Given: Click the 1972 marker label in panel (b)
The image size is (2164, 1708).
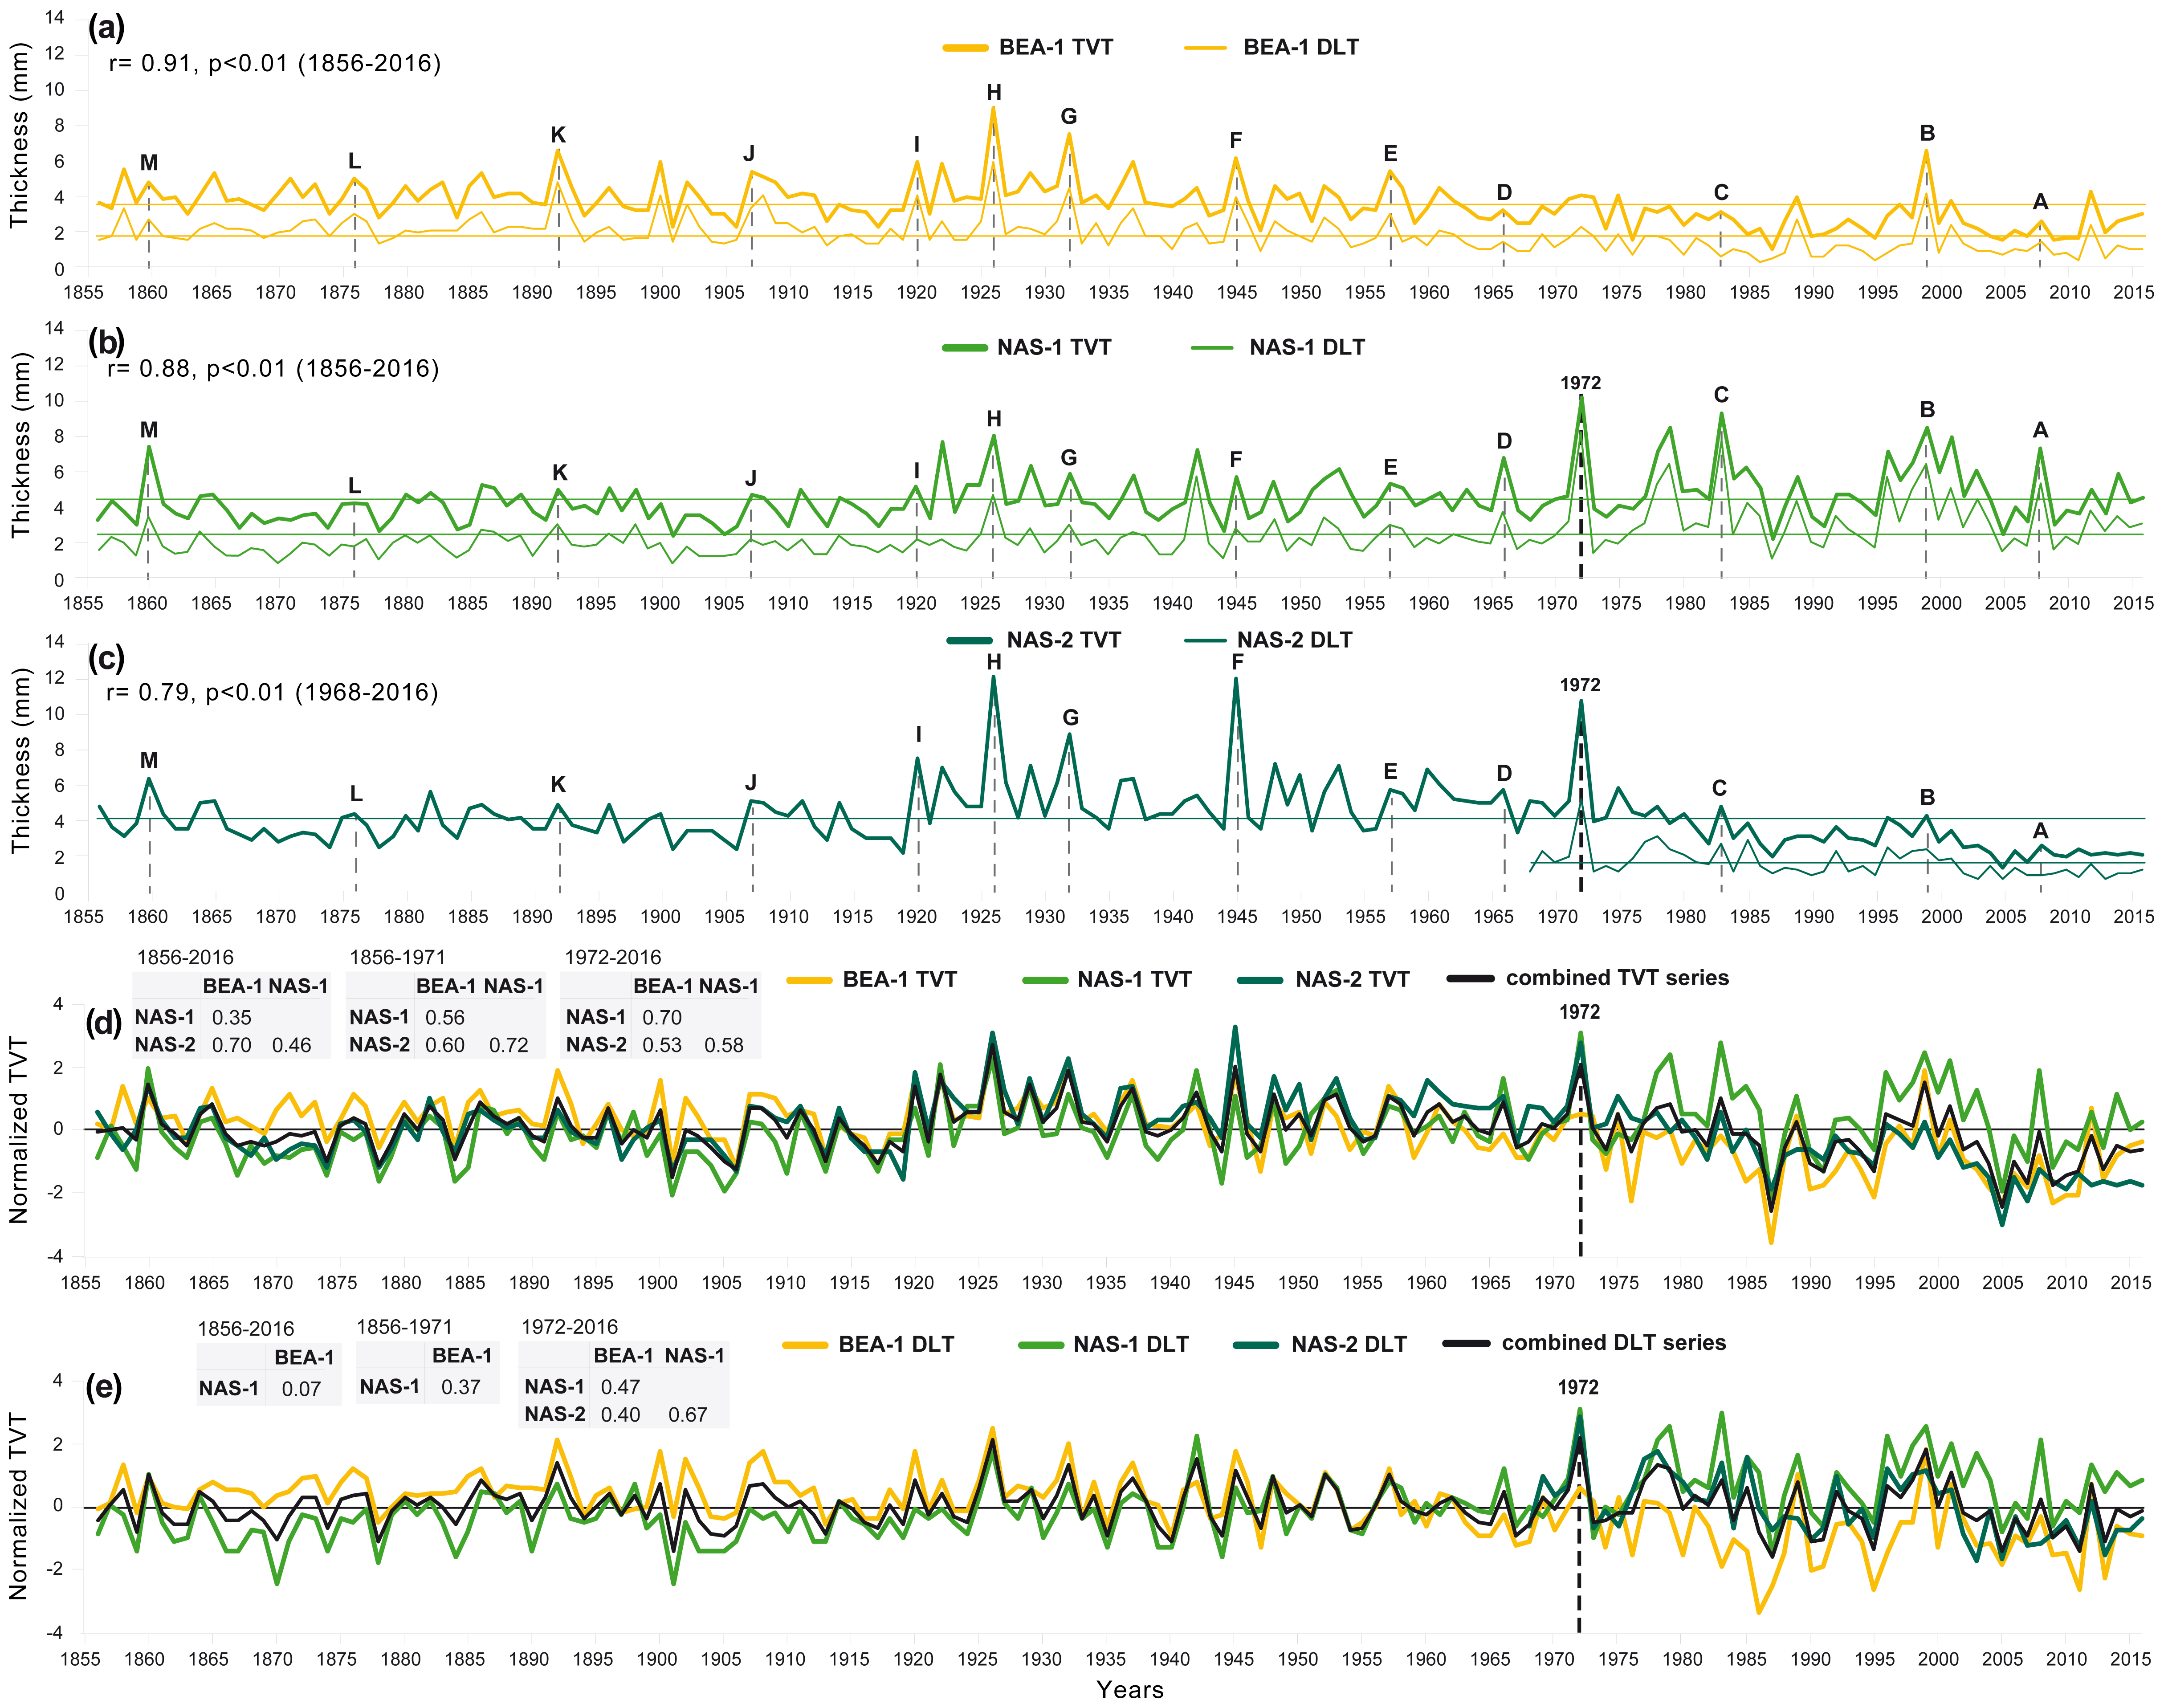Looking at the screenshot, I should tap(1580, 383).
